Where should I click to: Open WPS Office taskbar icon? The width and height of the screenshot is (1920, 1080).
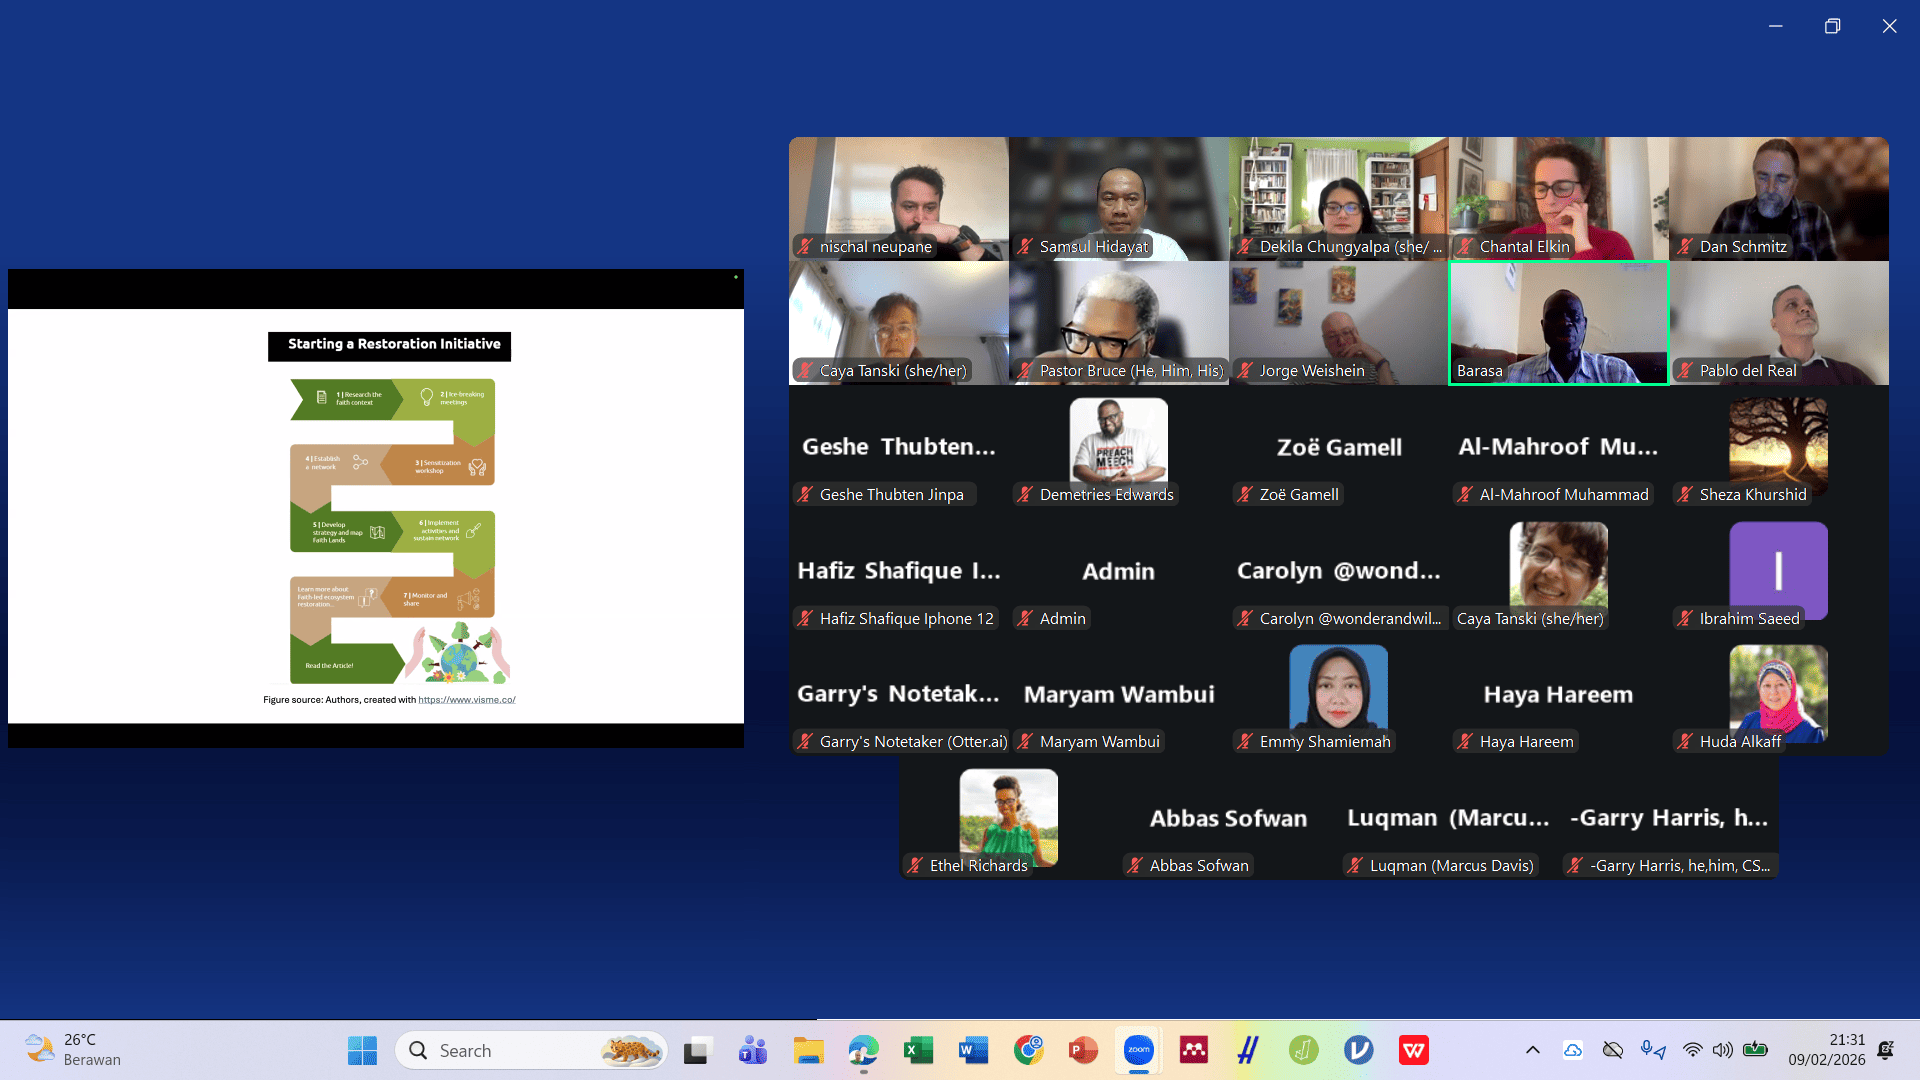(x=1413, y=1050)
